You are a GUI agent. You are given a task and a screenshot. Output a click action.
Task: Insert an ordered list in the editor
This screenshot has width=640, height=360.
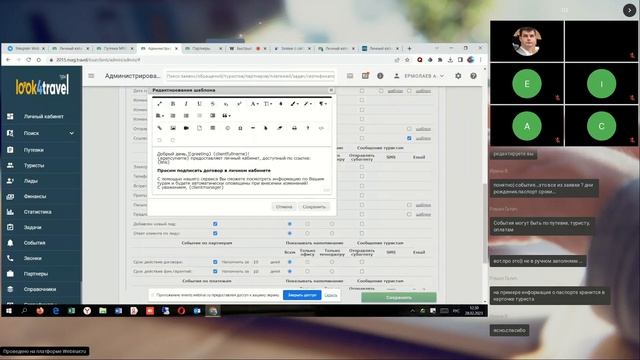pyautogui.click(x=173, y=116)
